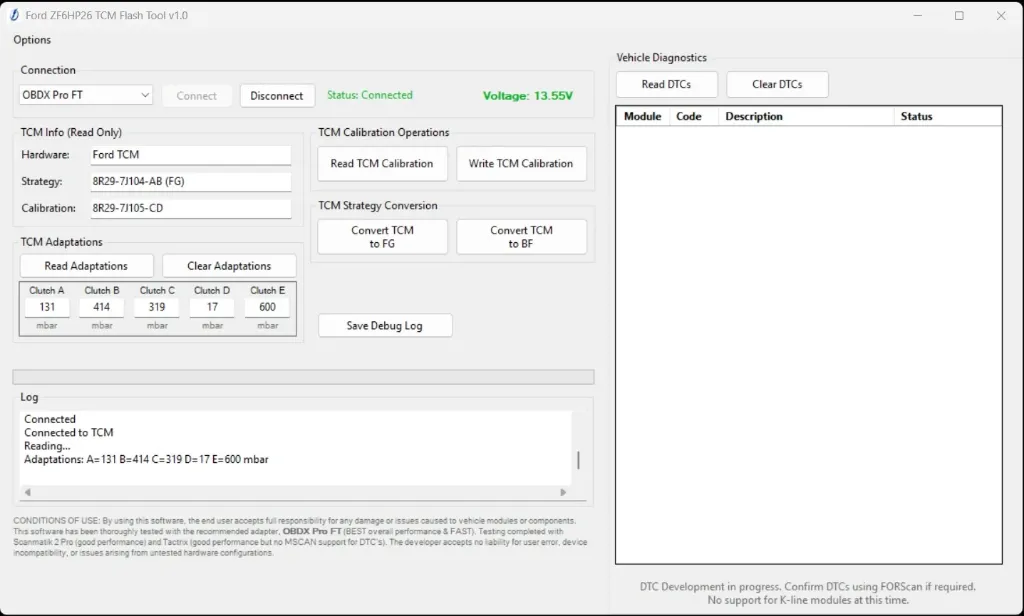Screen dimensions: 1024x616
Task: Convert TCM to BF strategy
Action: 521,237
